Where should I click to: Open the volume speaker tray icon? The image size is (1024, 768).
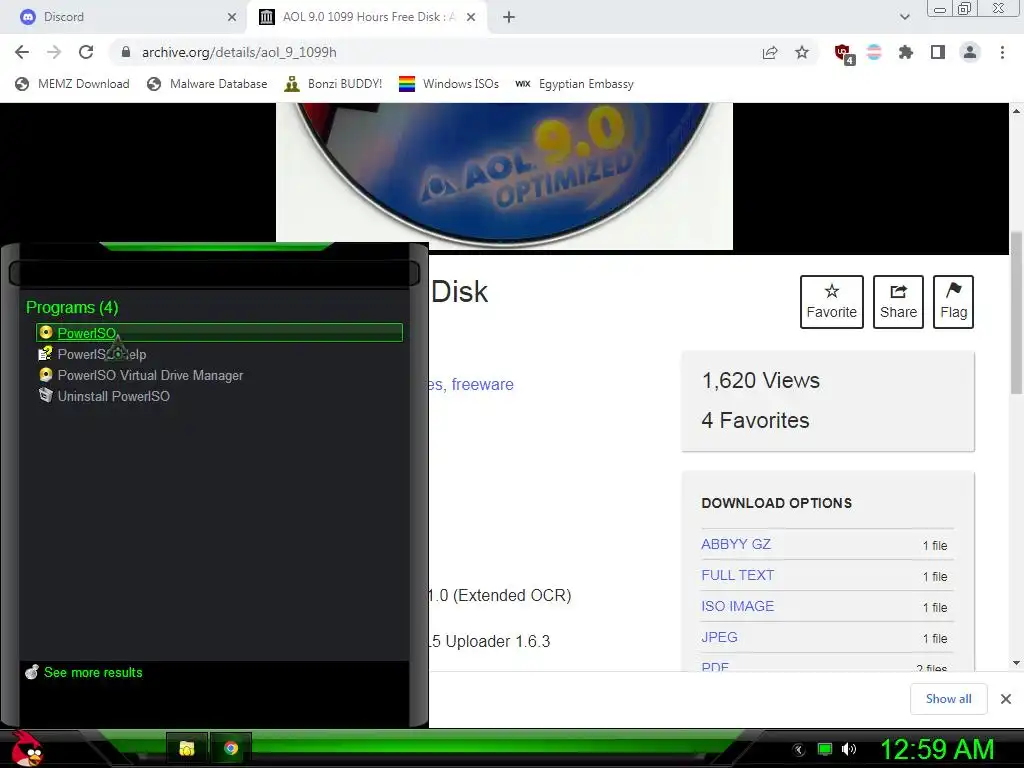click(x=849, y=749)
